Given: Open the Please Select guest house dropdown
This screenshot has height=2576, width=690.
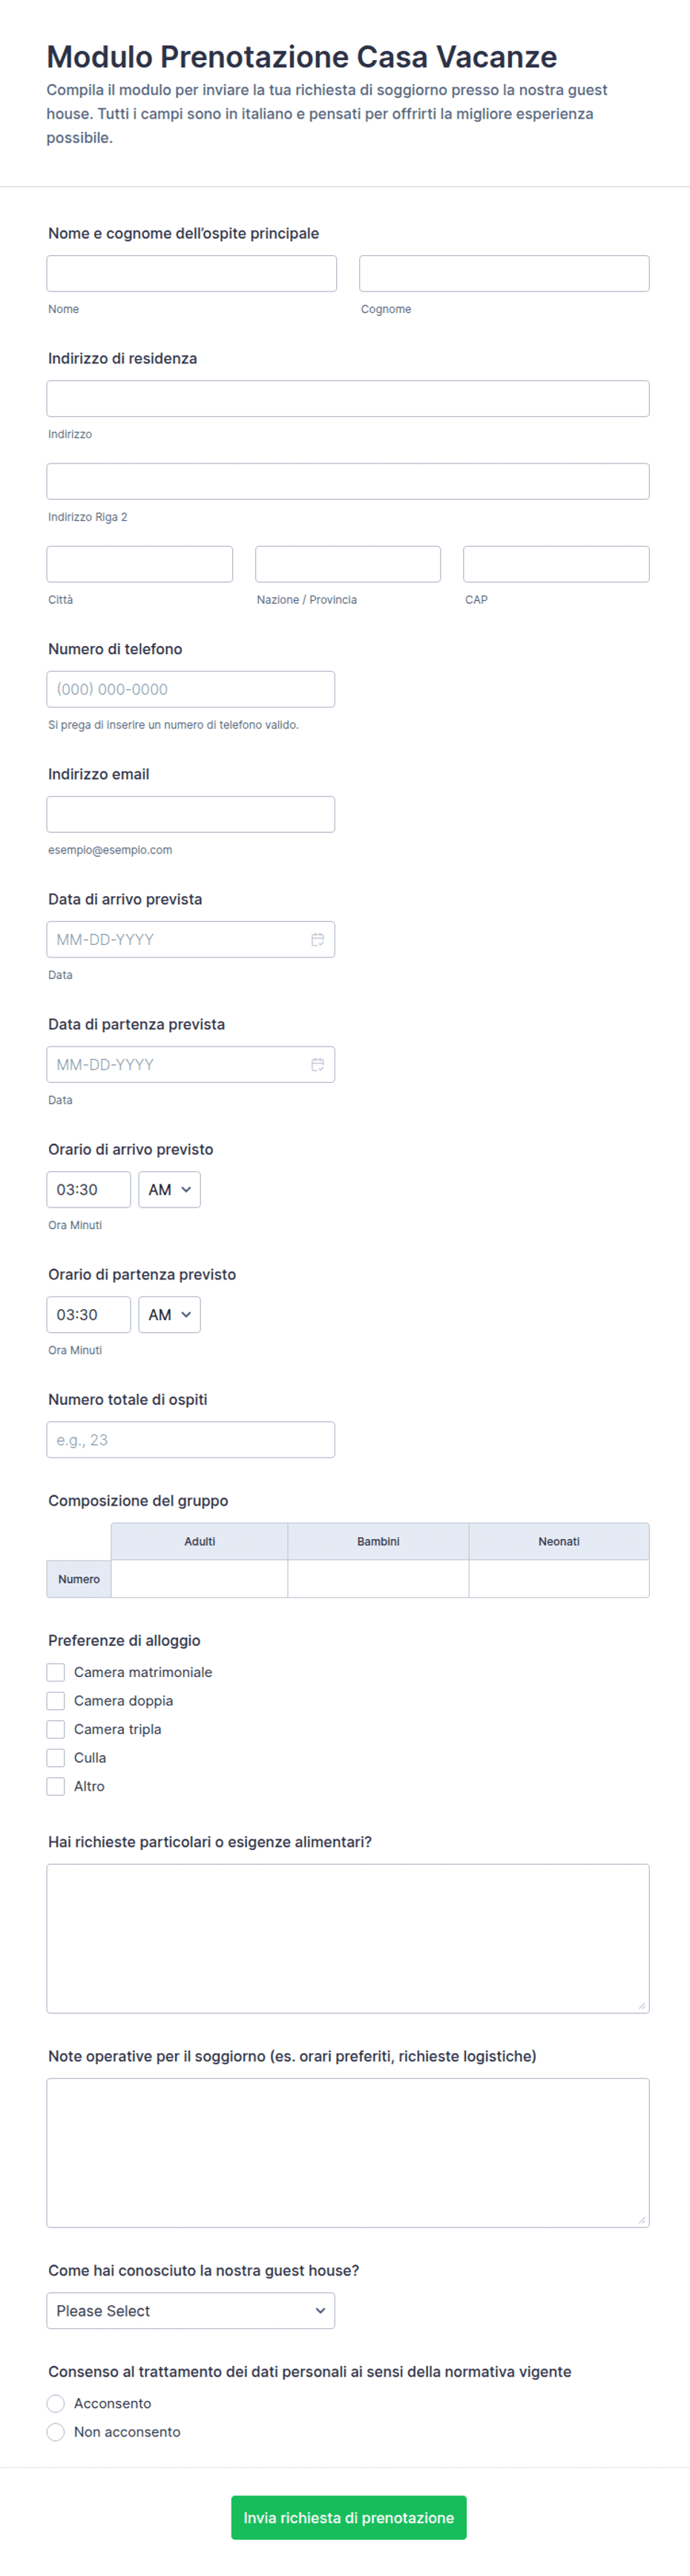Looking at the screenshot, I should tap(190, 2310).
